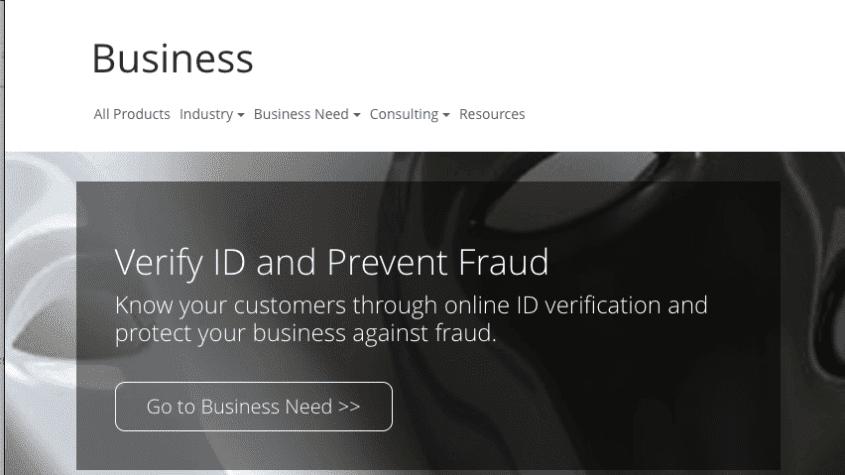The width and height of the screenshot is (845, 475).
Task: Select the Consulting menu label
Action: tap(404, 114)
